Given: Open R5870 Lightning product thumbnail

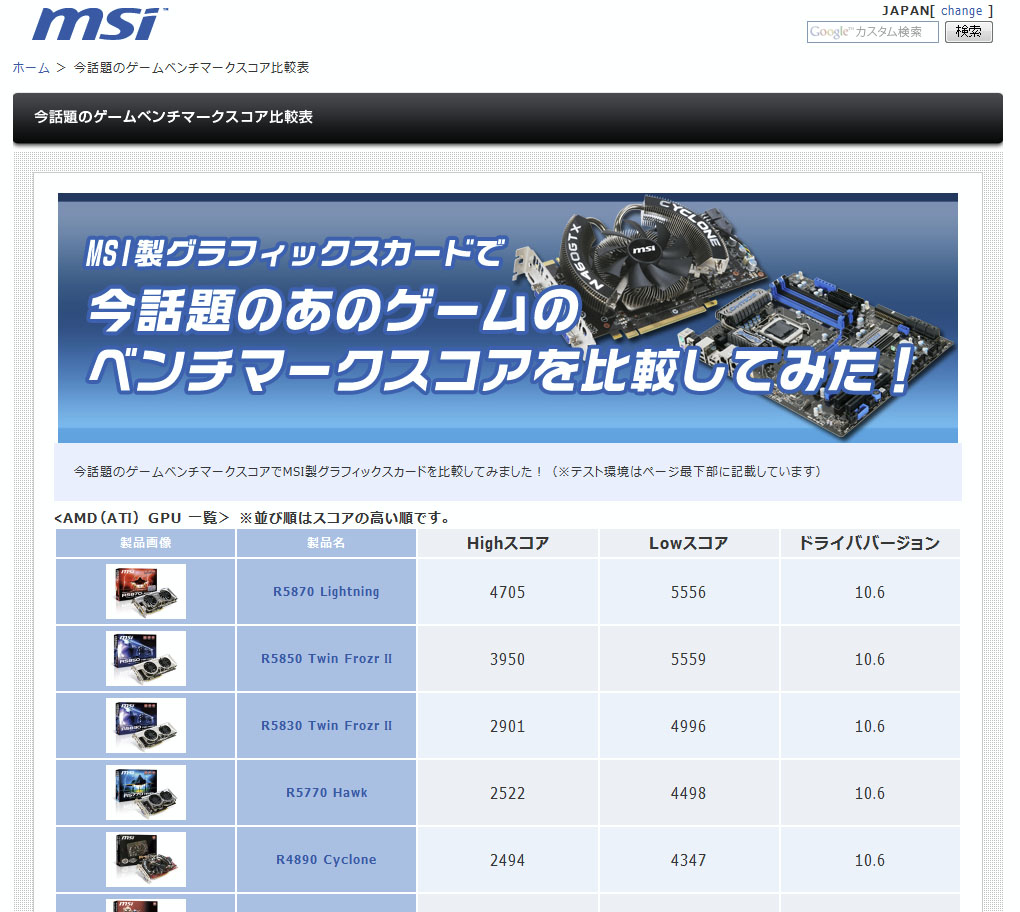Looking at the screenshot, I should tap(146, 591).
